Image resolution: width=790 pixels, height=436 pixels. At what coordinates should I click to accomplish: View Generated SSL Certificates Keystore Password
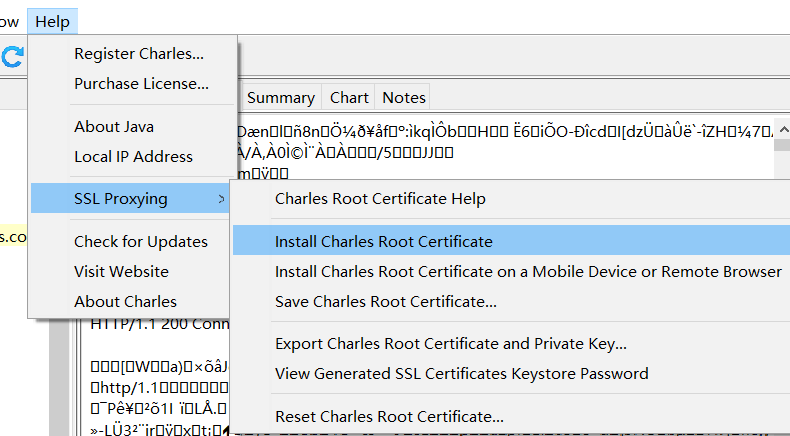tap(511, 373)
